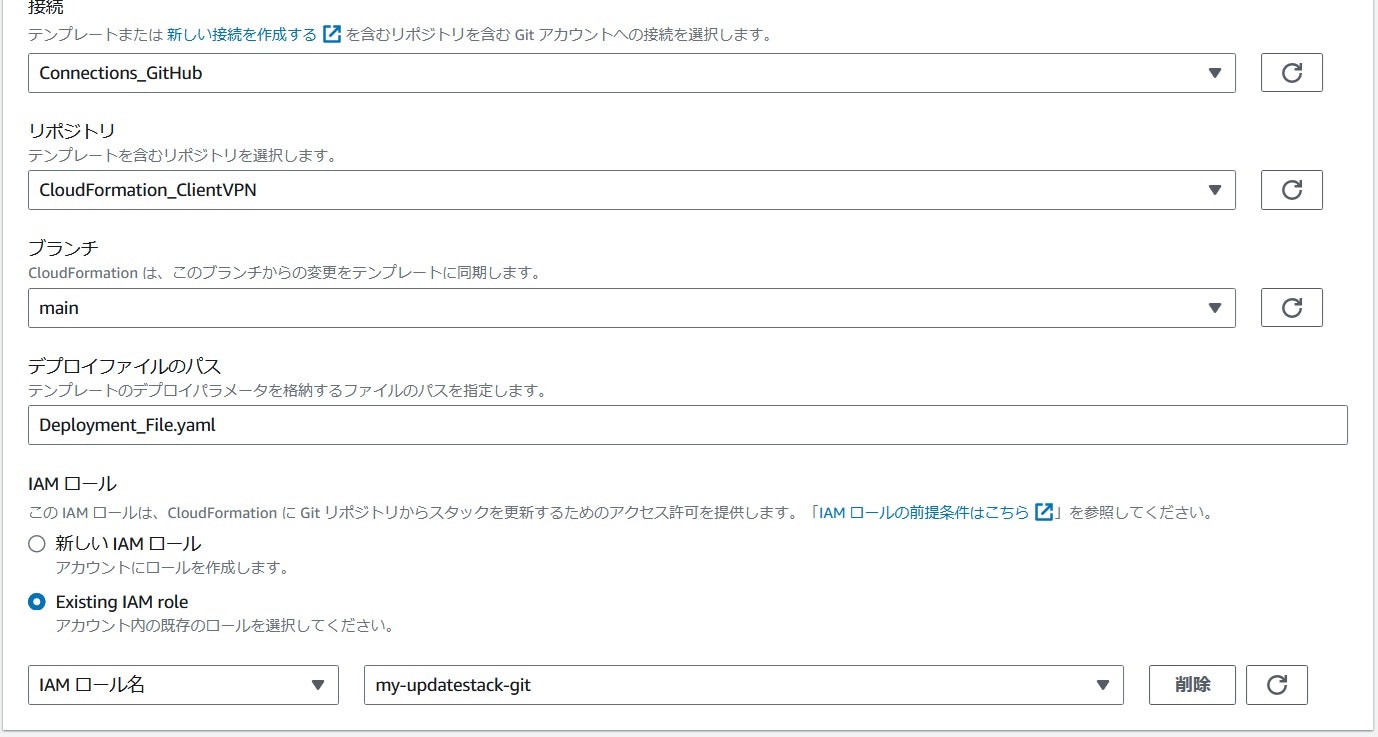Image resolution: width=1378 pixels, height=737 pixels.
Task: Select the Existing IAM role radio button
Action: [x=37, y=602]
